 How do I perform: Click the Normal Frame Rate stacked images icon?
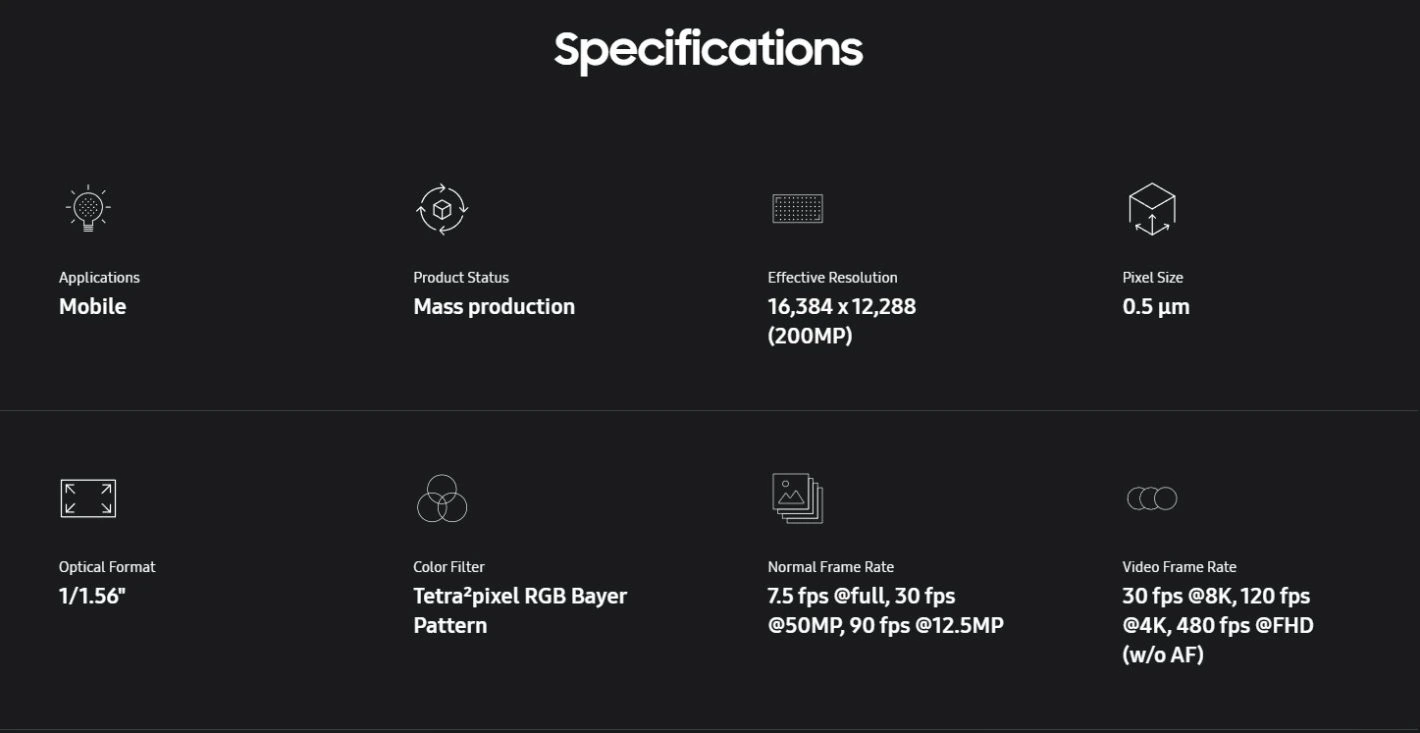coord(797,498)
